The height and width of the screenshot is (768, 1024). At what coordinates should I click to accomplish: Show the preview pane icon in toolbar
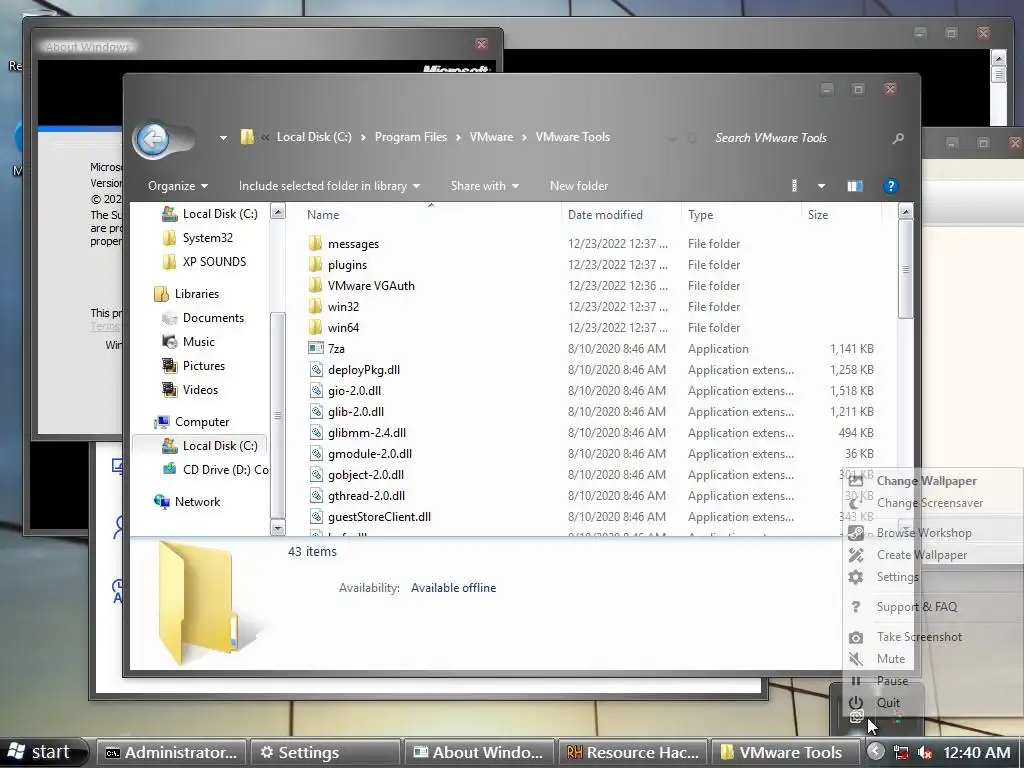[x=855, y=186]
